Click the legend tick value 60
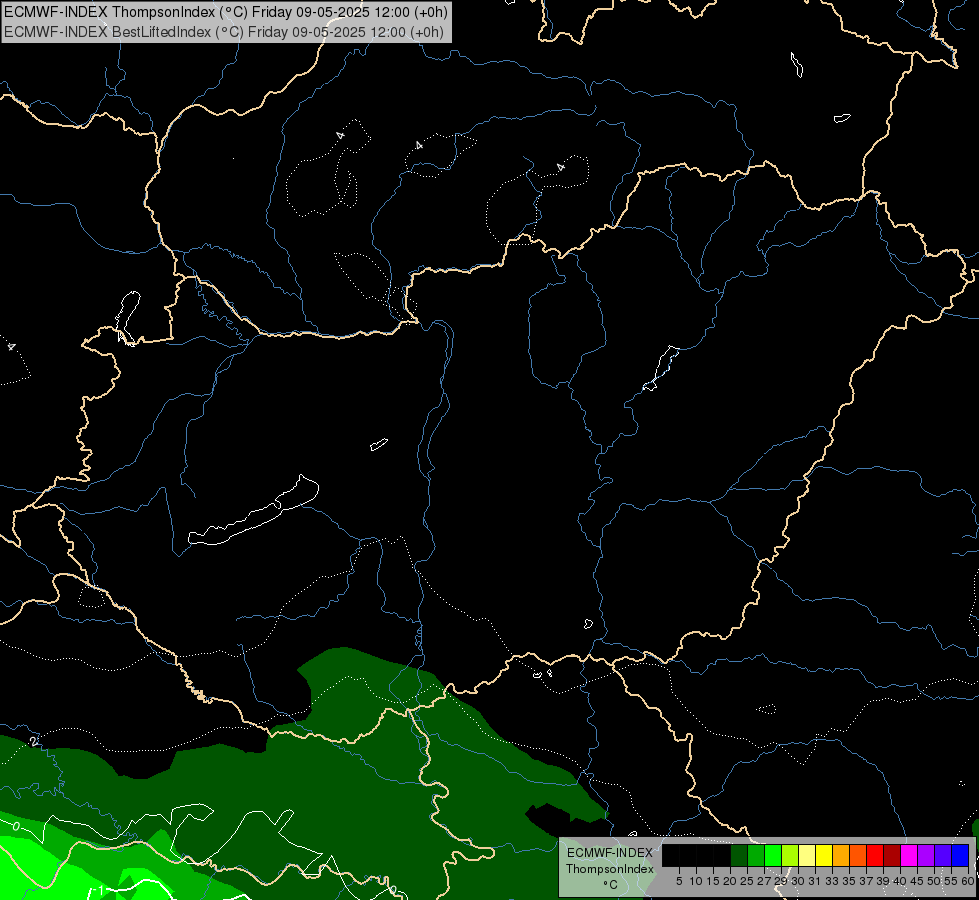 [968, 881]
